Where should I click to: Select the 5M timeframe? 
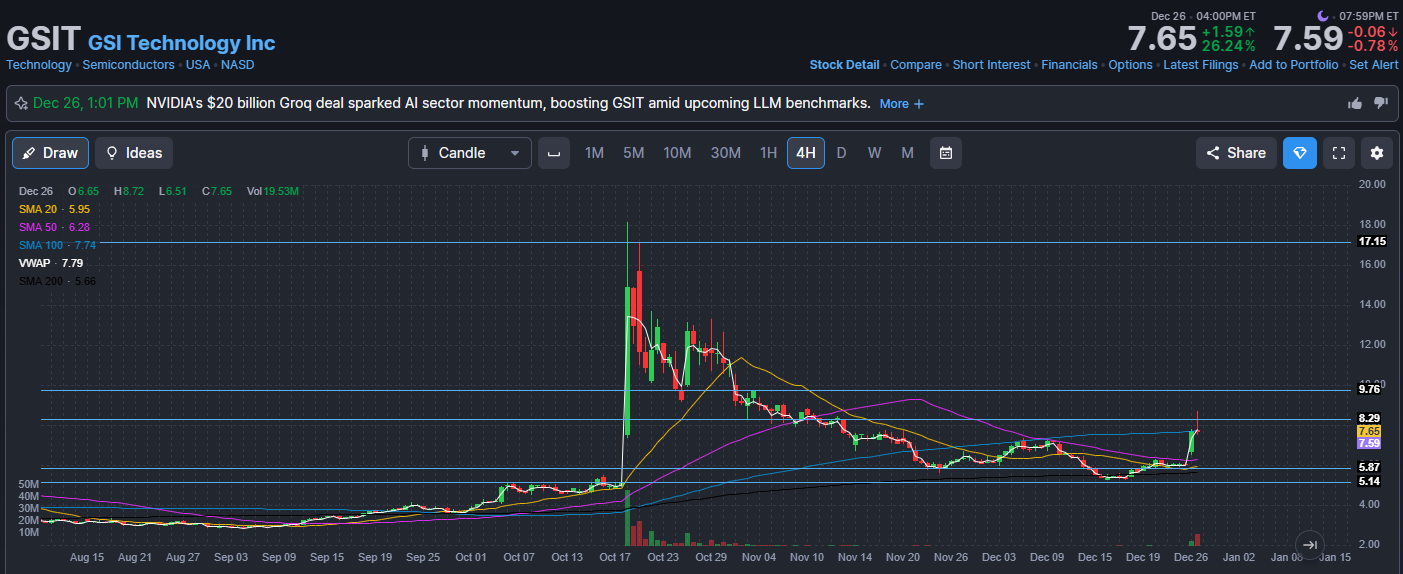[x=633, y=153]
